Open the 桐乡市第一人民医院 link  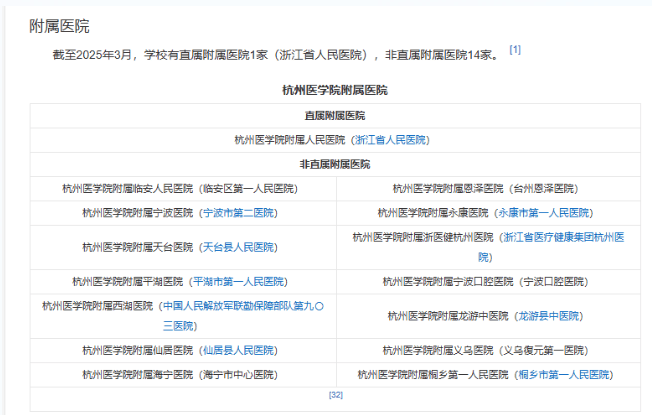click(x=564, y=375)
